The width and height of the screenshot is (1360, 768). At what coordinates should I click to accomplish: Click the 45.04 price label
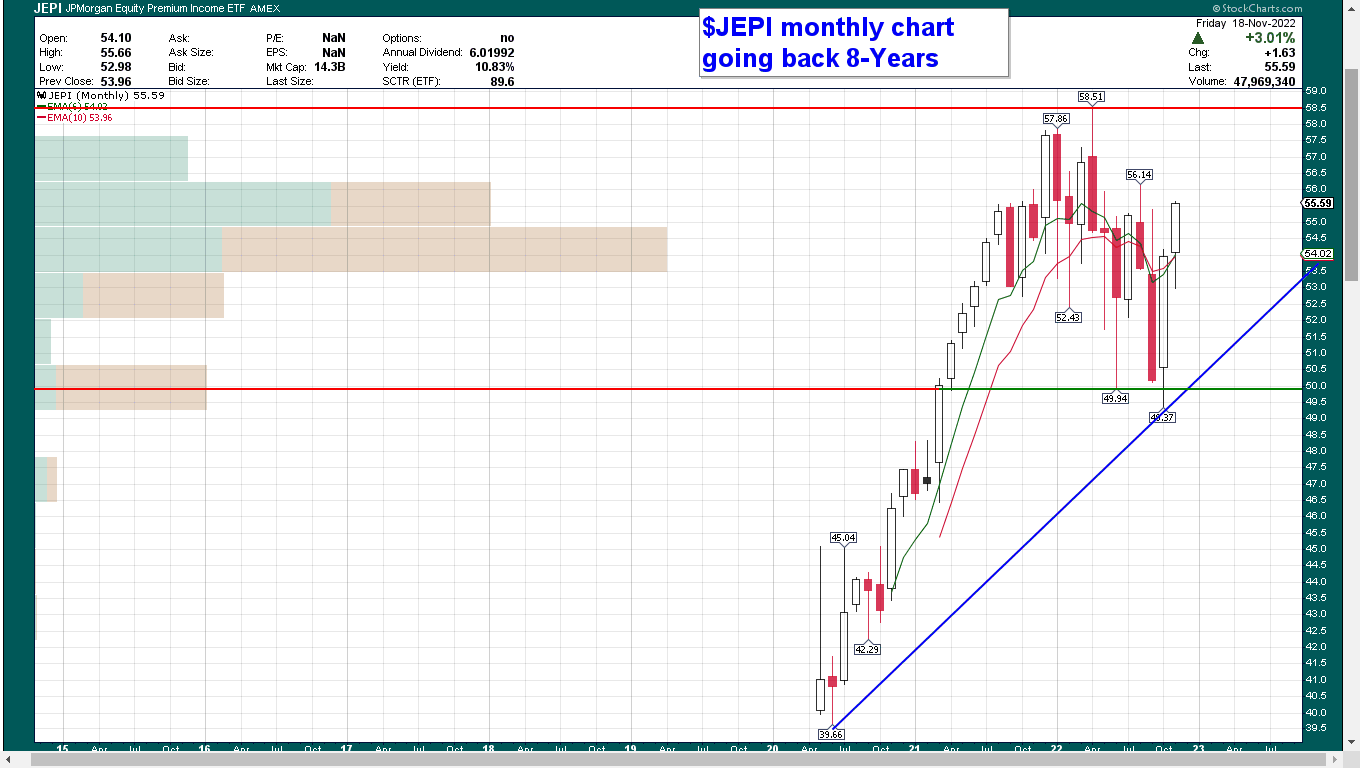[x=844, y=538]
